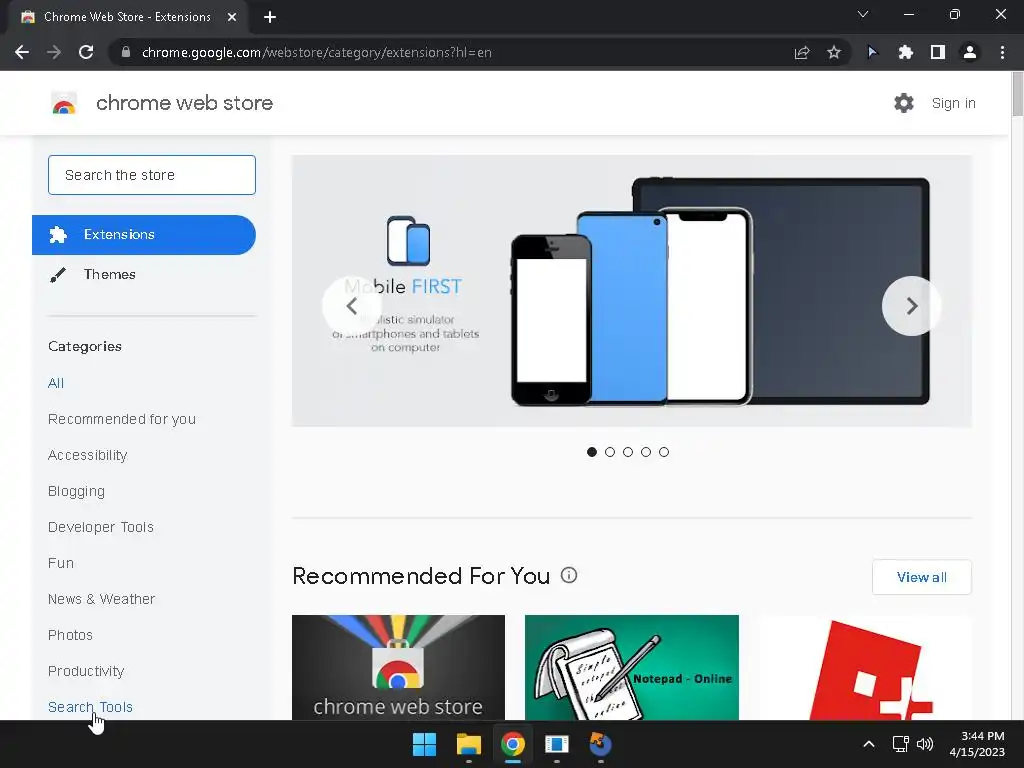Show hidden system tray icons
The width and height of the screenshot is (1024, 768).
click(869, 744)
